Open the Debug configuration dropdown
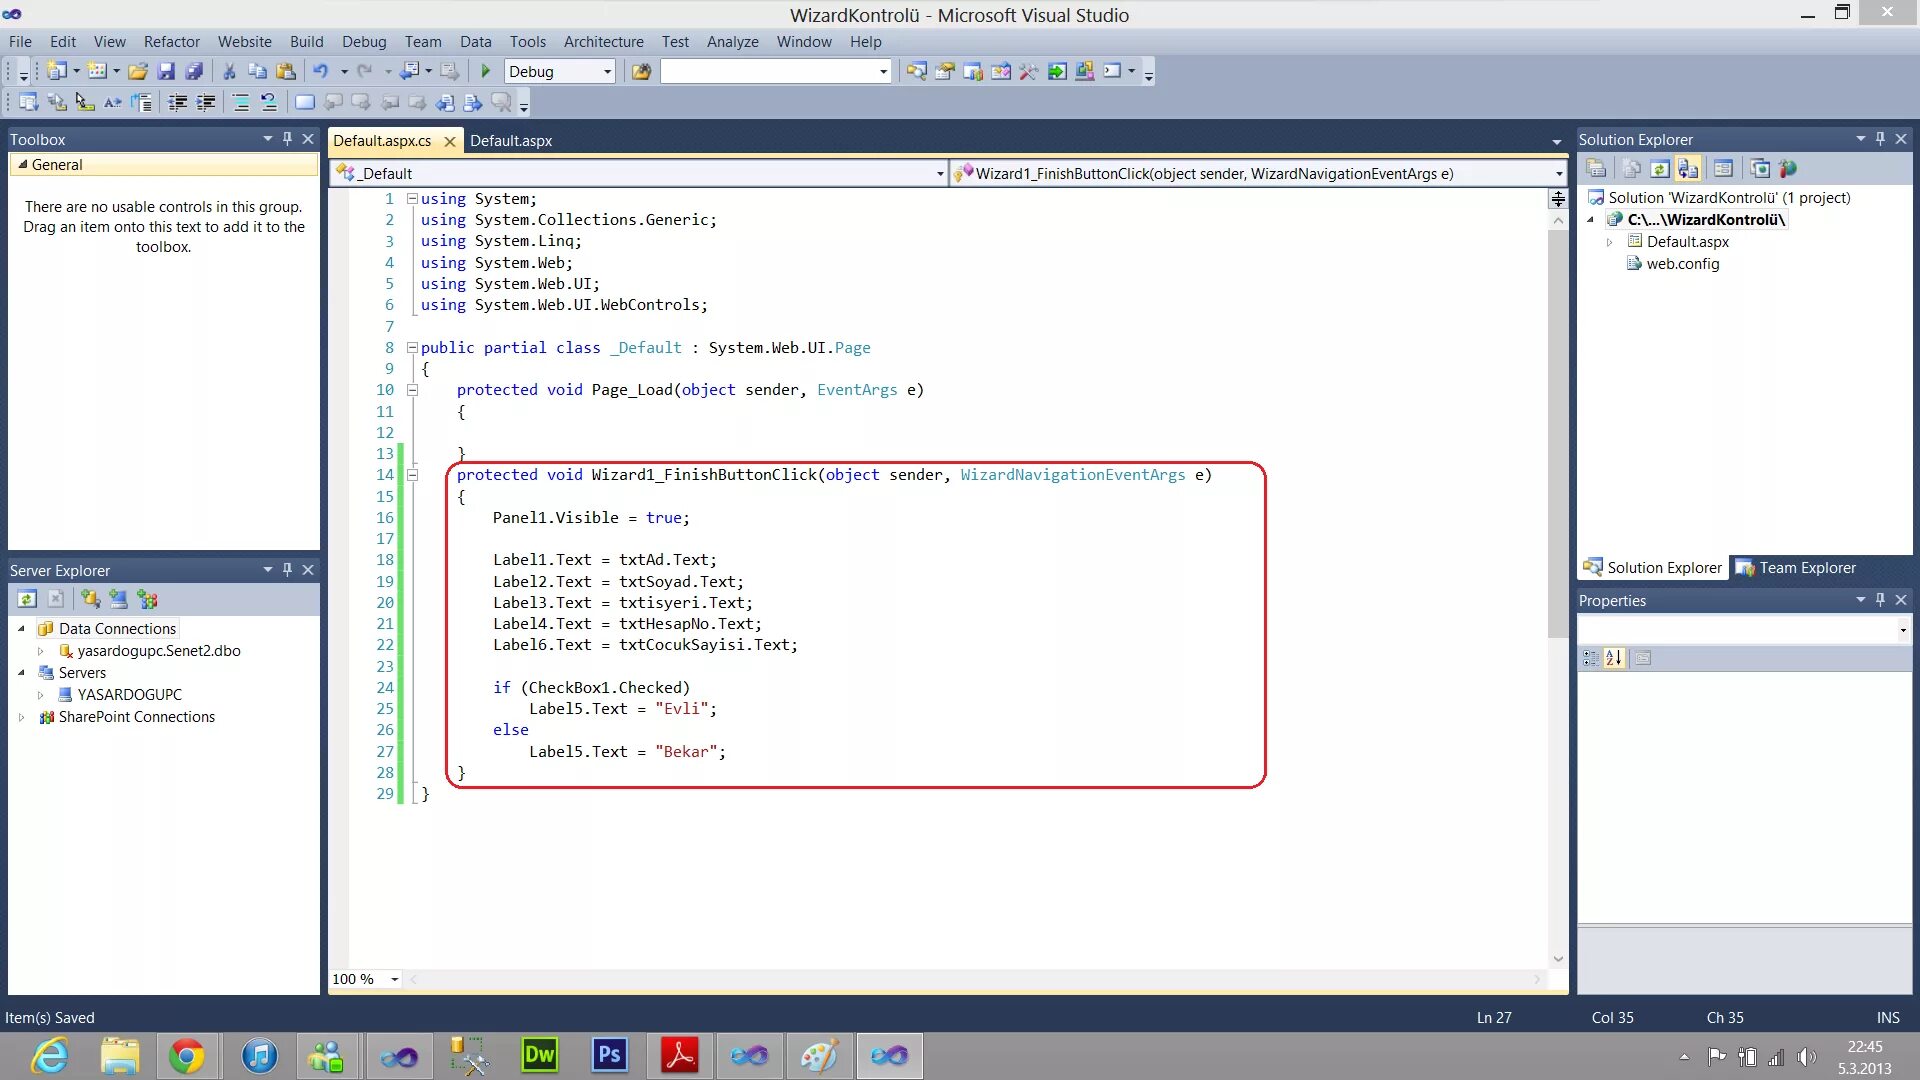Viewport: 1920px width, 1080px height. pos(607,72)
